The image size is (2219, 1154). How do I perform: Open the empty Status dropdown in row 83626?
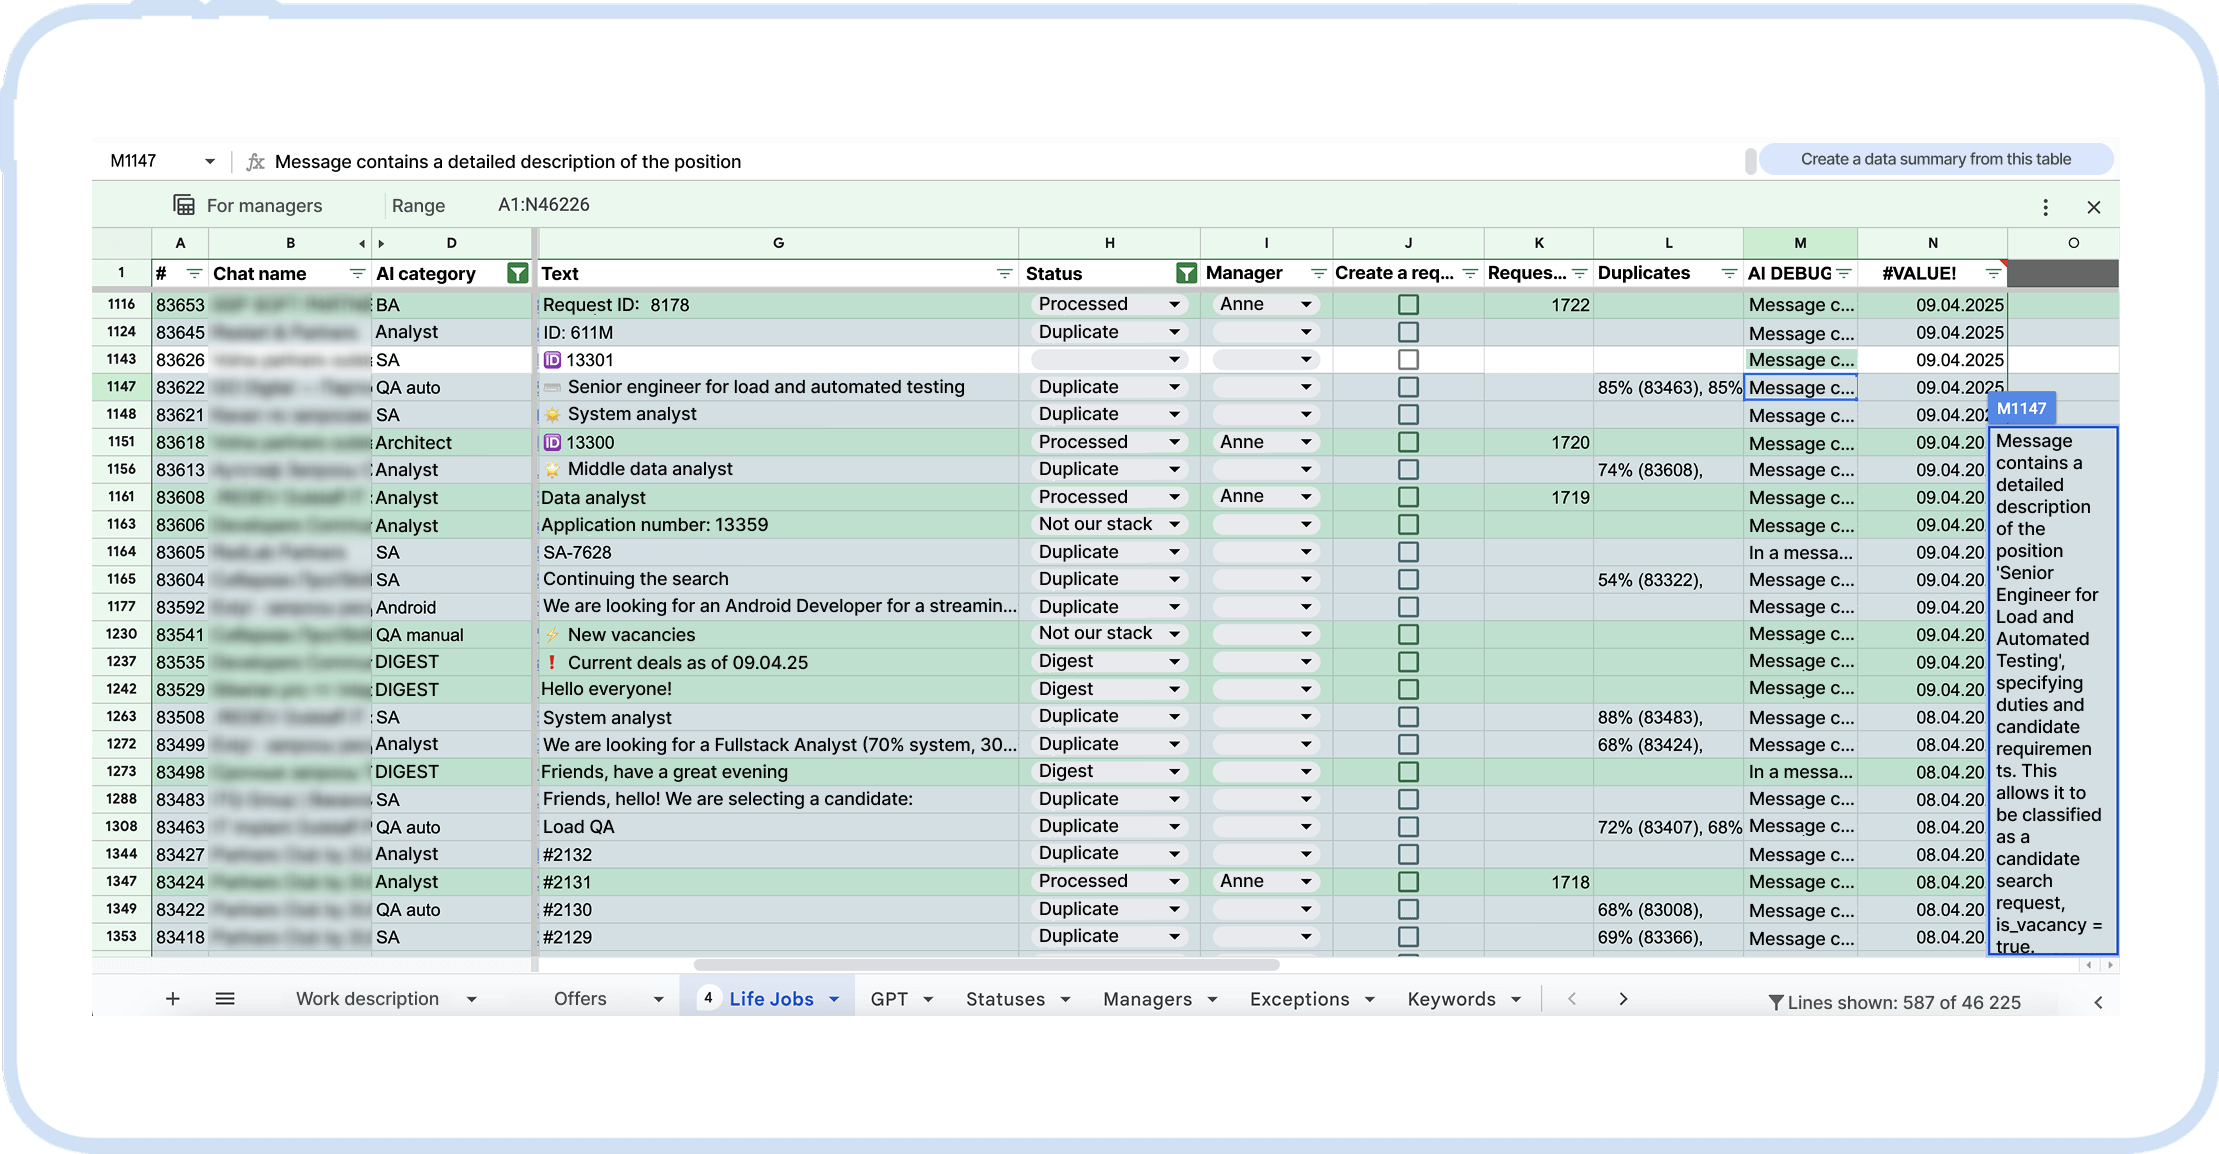[x=1109, y=360]
